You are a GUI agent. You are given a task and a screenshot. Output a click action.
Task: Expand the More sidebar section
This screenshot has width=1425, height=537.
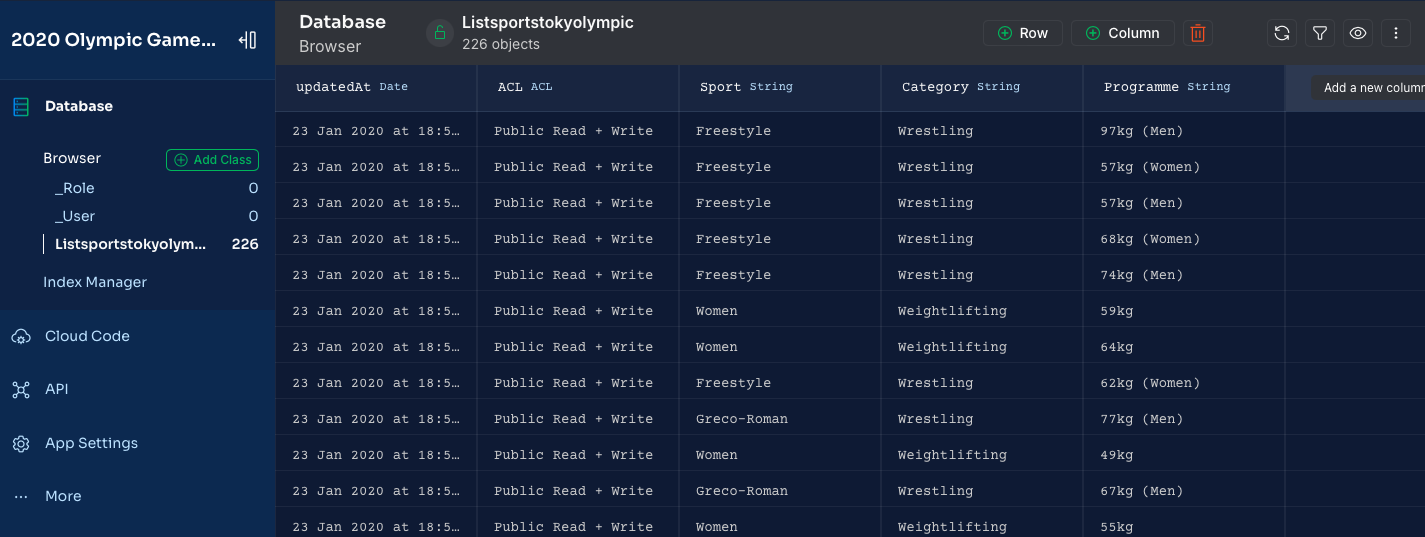[63, 496]
